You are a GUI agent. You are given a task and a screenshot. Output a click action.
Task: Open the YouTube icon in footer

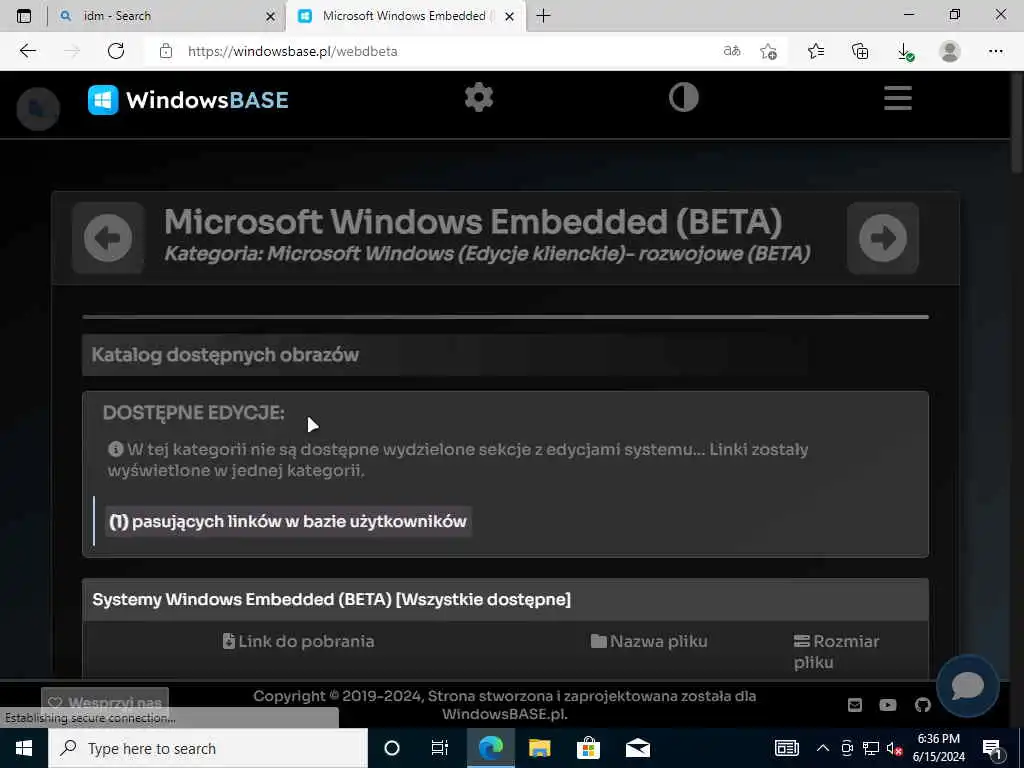click(888, 705)
